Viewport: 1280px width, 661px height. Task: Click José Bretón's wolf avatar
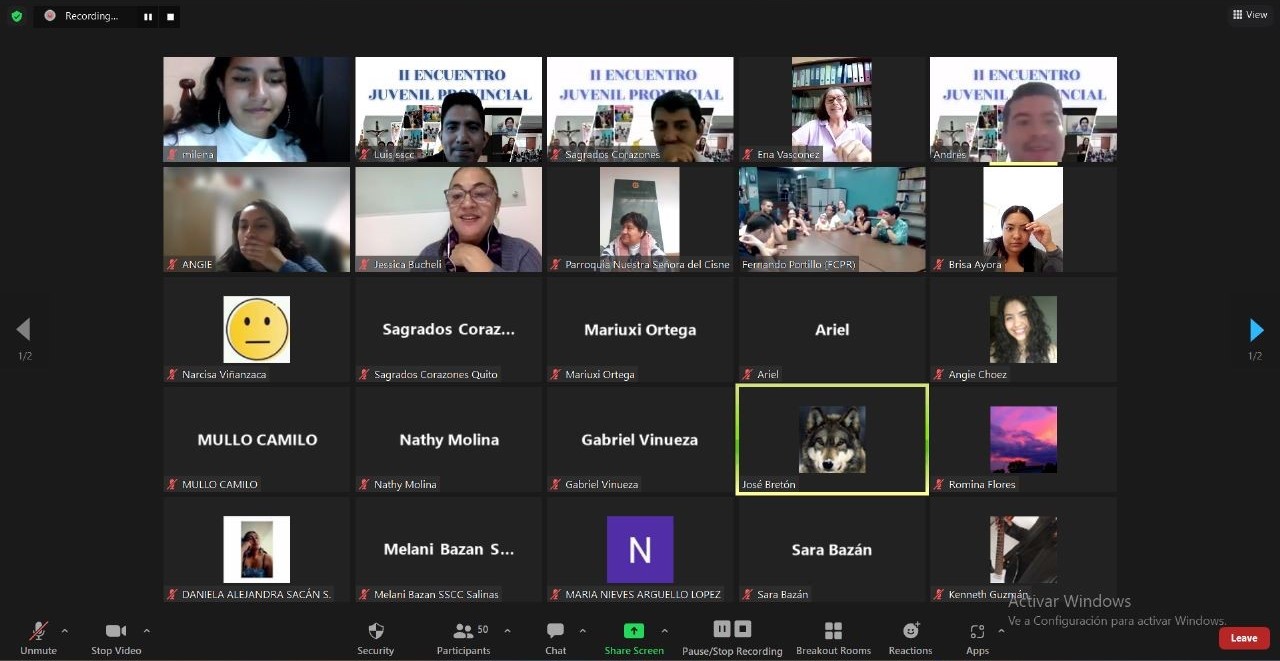[832, 439]
